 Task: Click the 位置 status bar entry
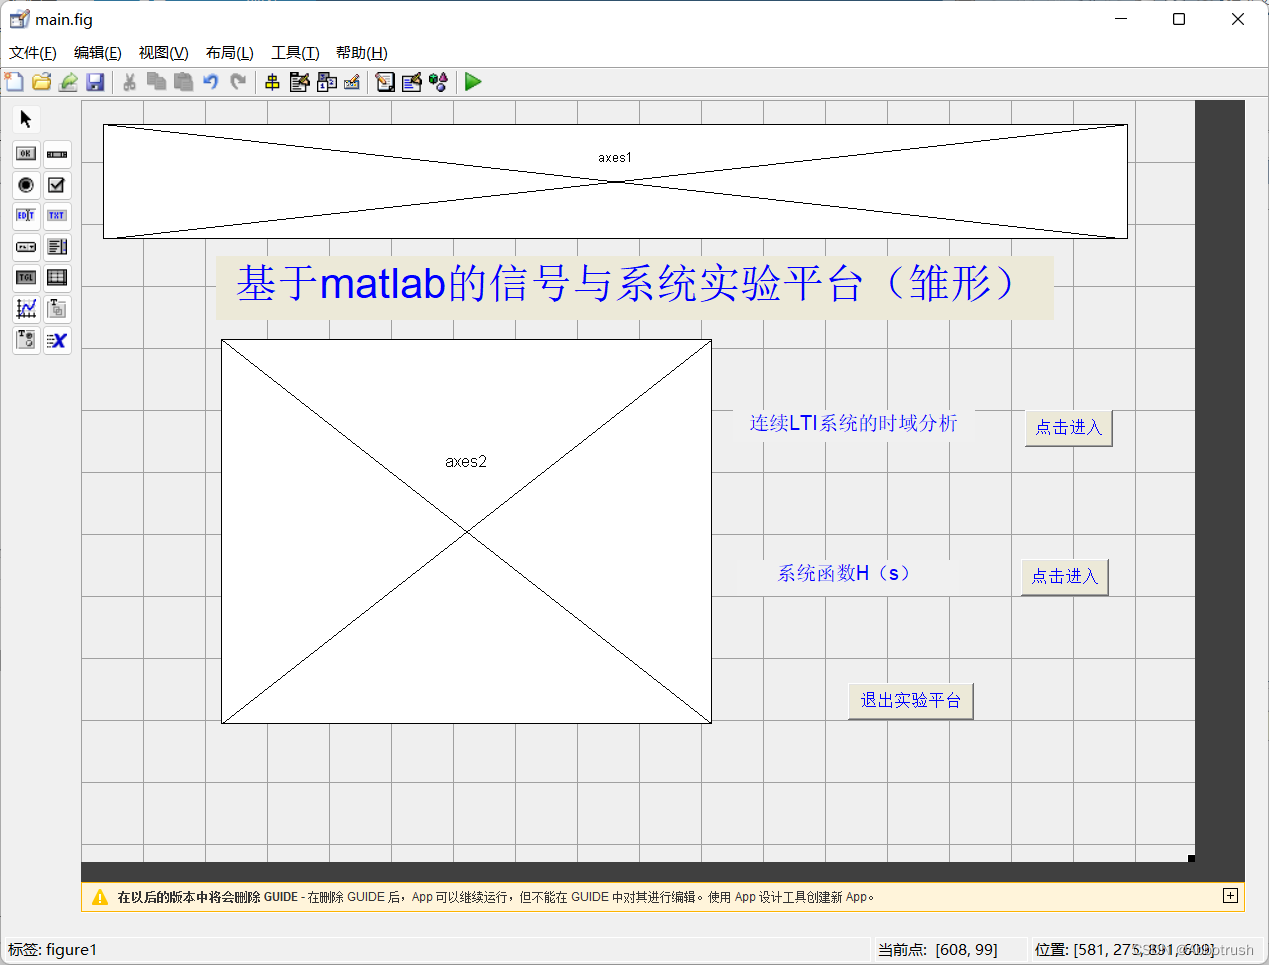(x=1124, y=950)
